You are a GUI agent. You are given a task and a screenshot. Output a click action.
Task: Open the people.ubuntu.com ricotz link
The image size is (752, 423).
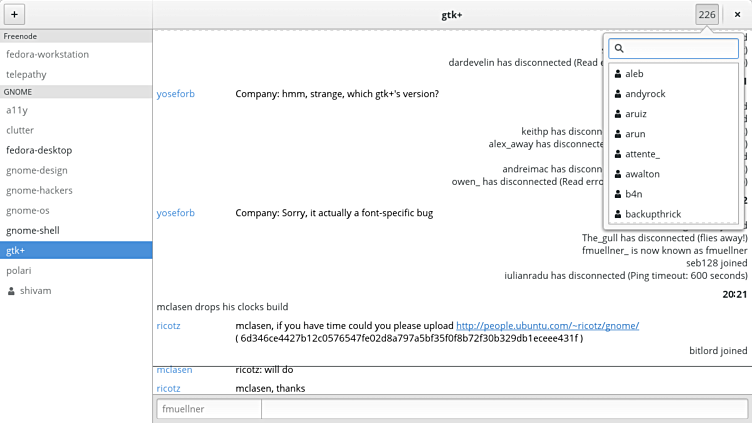tap(547, 326)
